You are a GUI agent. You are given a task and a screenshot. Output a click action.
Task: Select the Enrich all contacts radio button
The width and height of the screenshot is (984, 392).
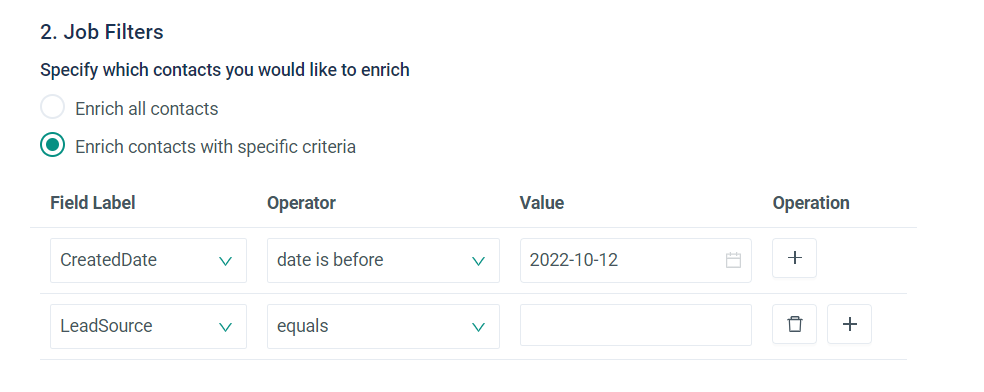click(x=53, y=107)
